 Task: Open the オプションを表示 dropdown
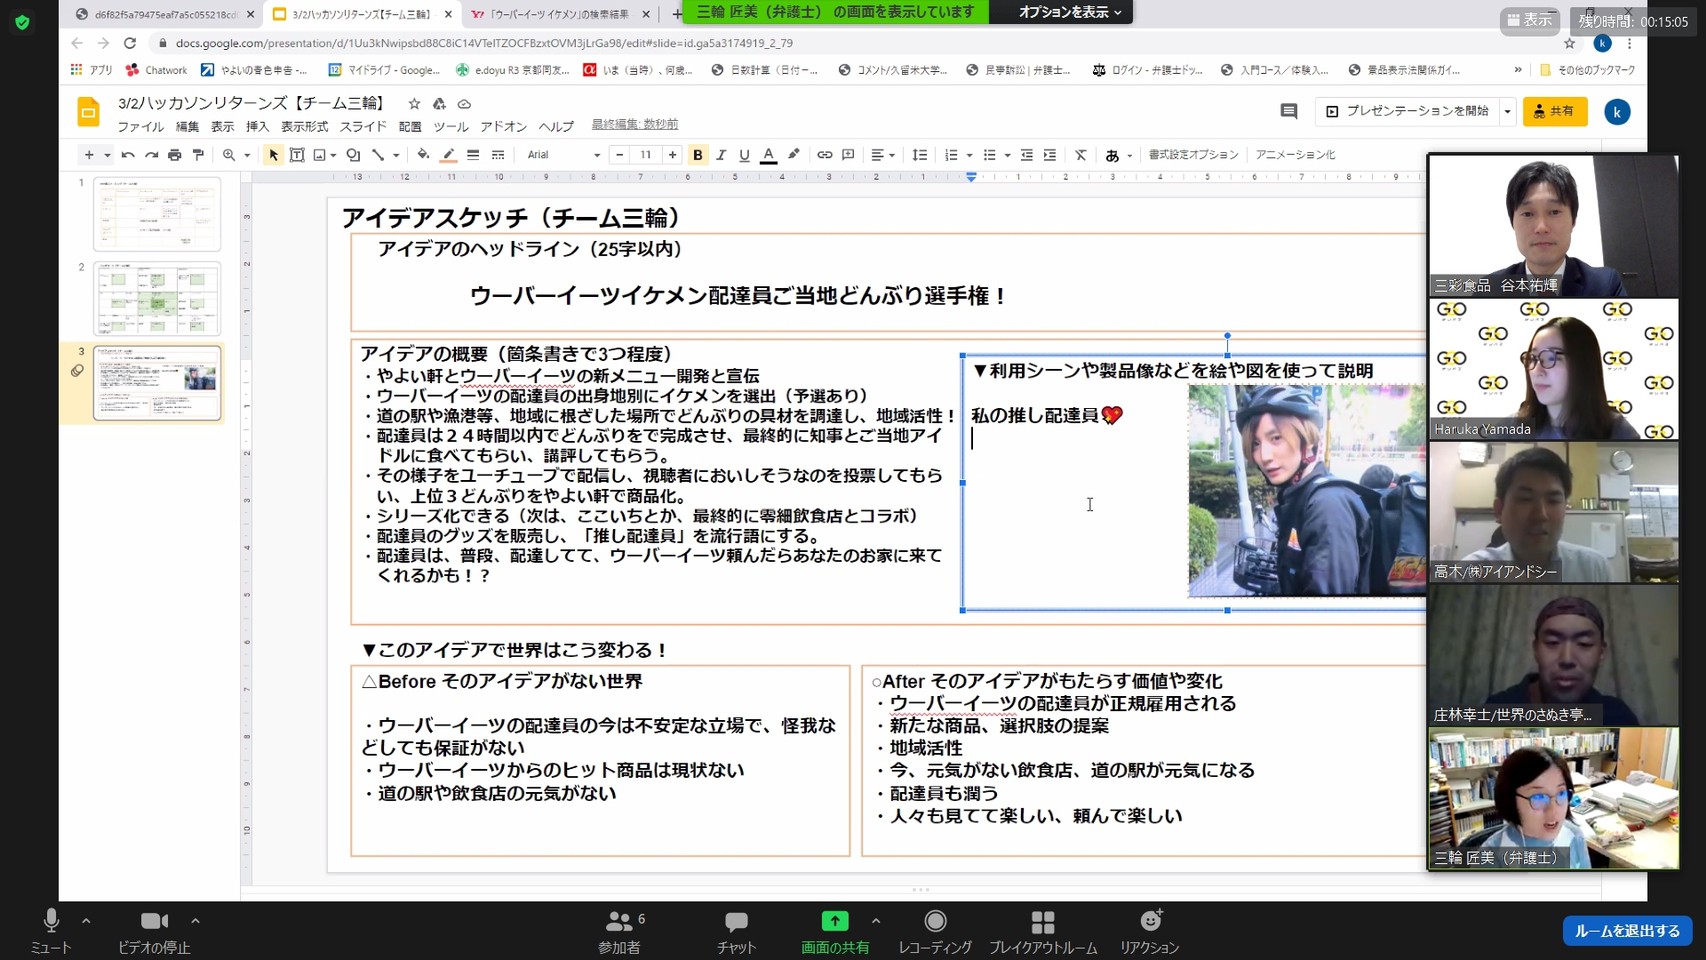click(x=1069, y=12)
